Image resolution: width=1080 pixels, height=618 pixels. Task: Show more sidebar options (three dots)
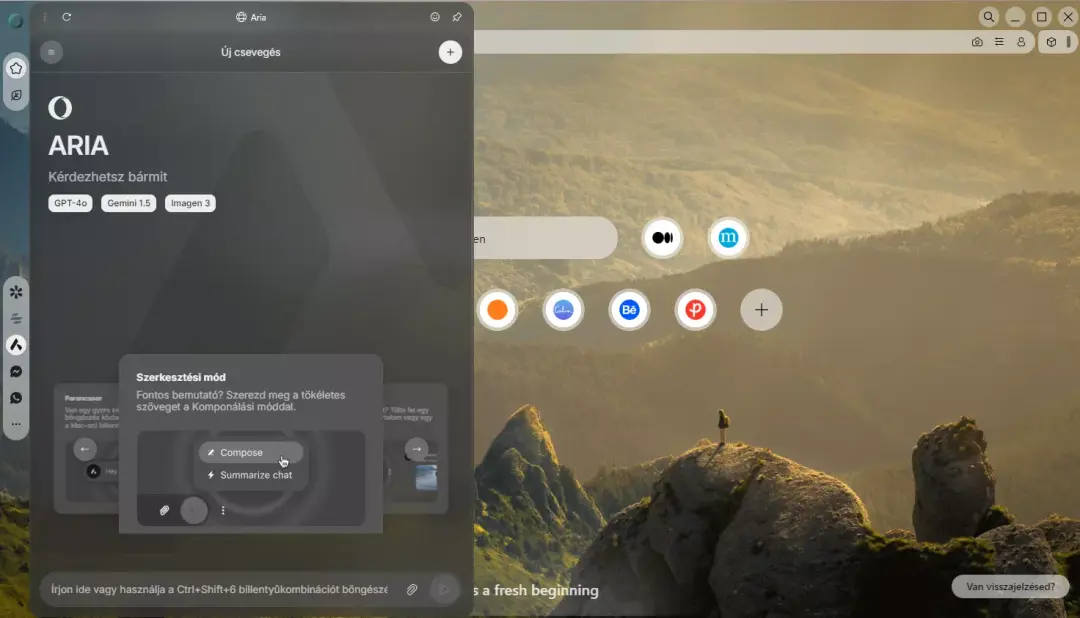click(17, 424)
